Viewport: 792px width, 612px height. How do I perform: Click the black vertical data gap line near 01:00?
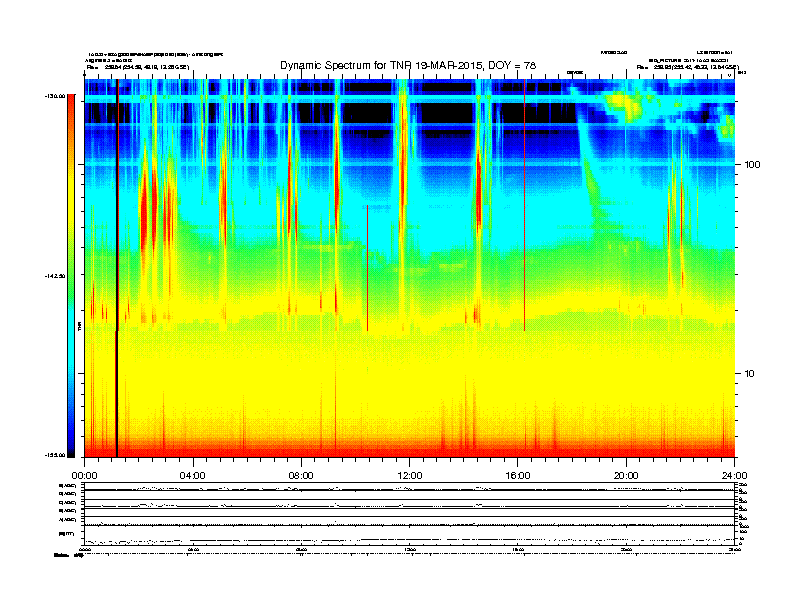(x=117, y=268)
